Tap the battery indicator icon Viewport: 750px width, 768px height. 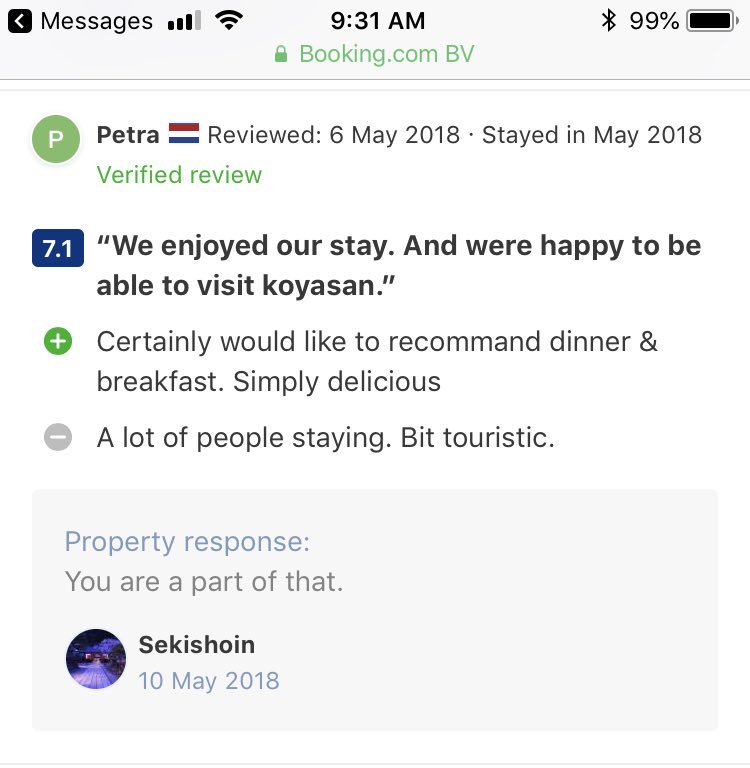coord(712,21)
